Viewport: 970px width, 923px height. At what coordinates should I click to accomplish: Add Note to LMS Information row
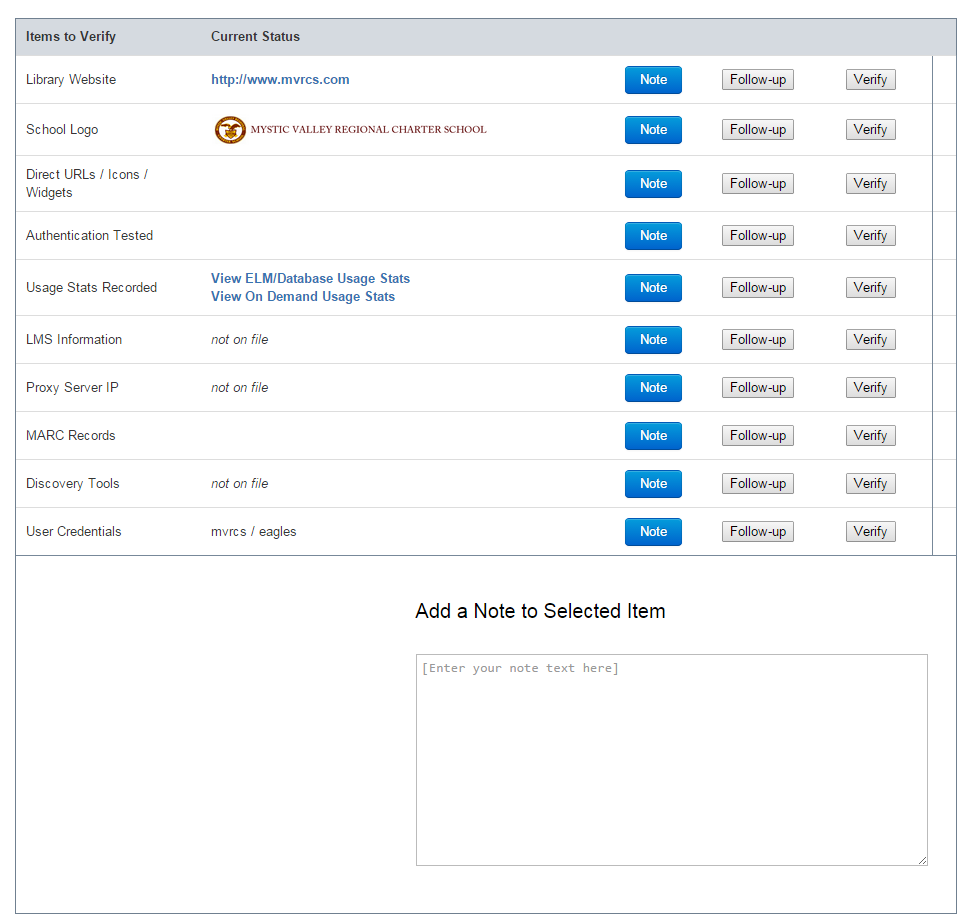[653, 340]
